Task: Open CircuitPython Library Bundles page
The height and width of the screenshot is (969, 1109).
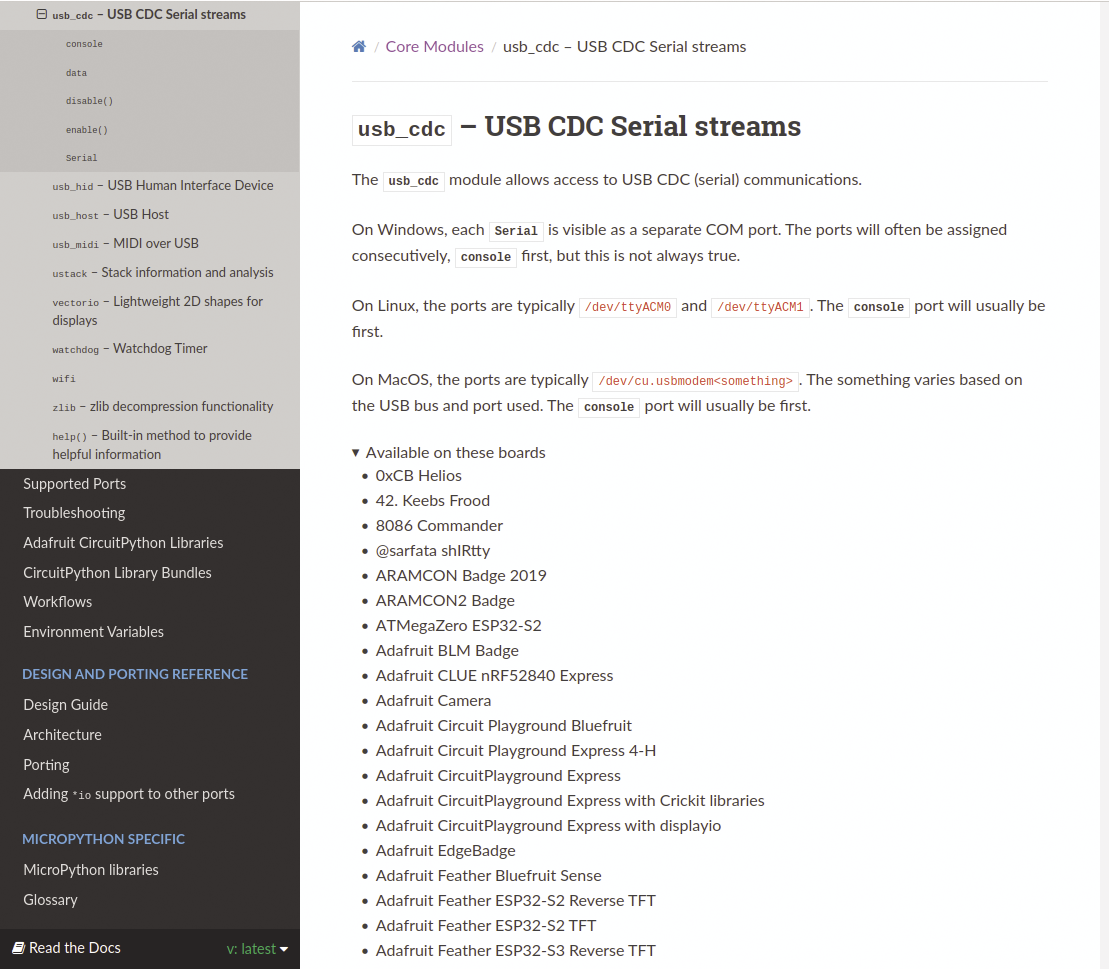Action: 117,573
